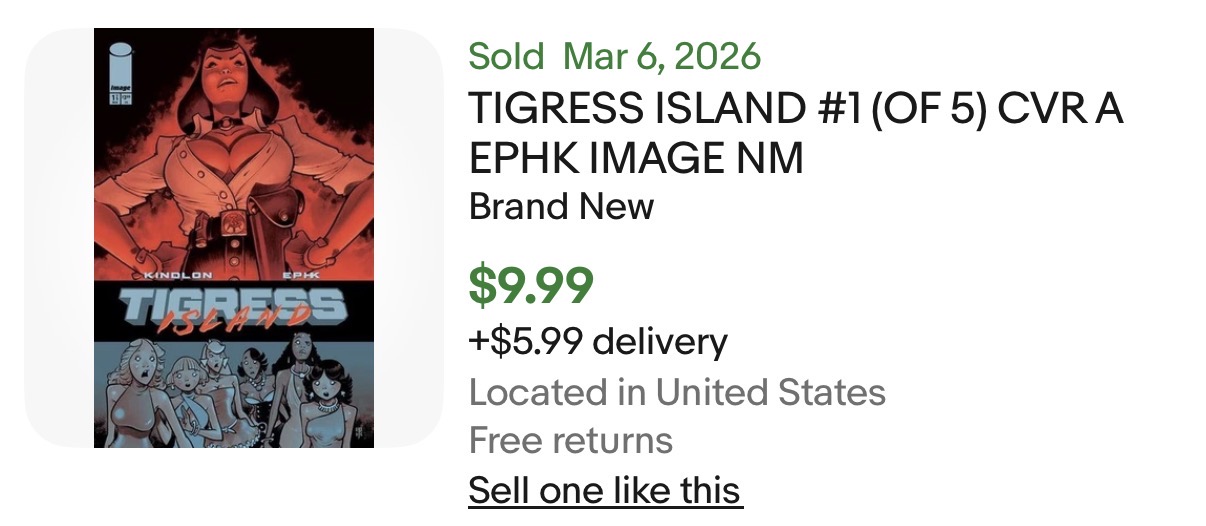Viewport: 1206px width, 526px height.
Task: Click the green Sold label
Action: click(x=506, y=56)
